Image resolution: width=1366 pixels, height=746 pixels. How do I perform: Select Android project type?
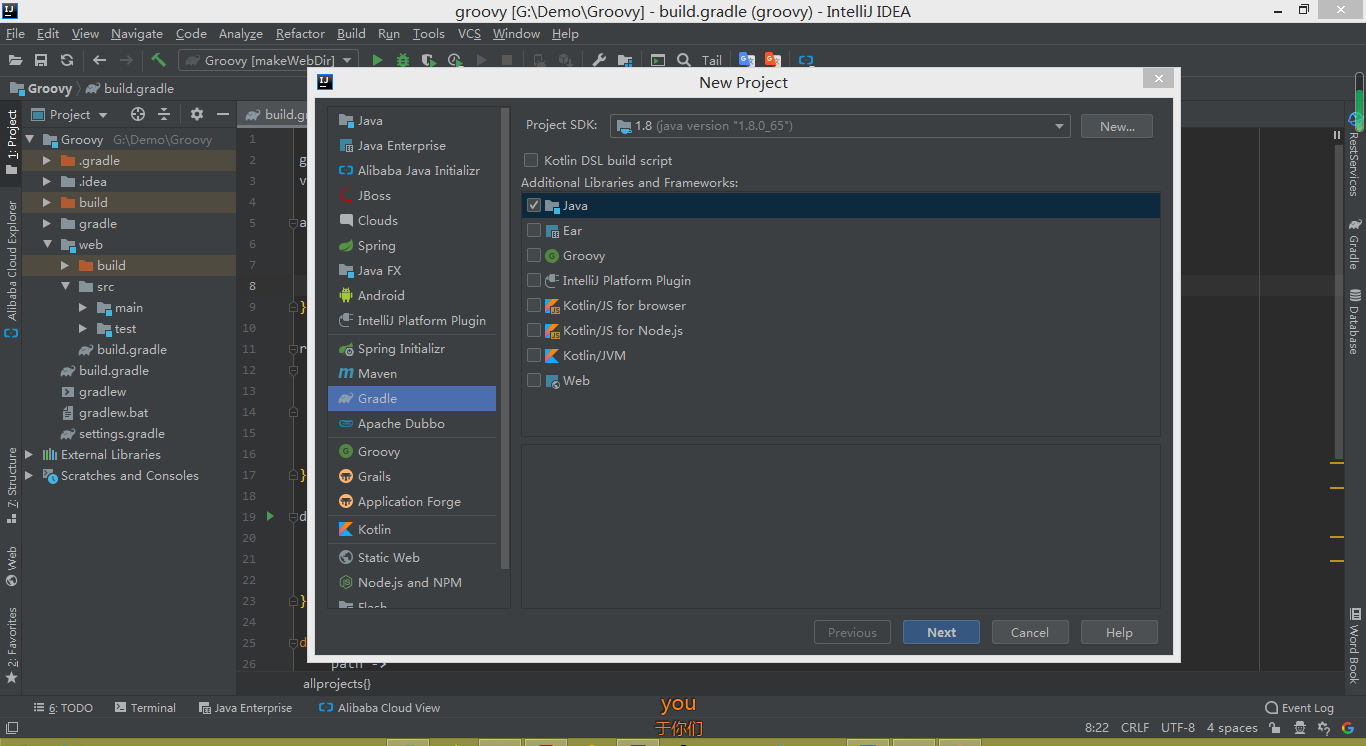(412, 295)
